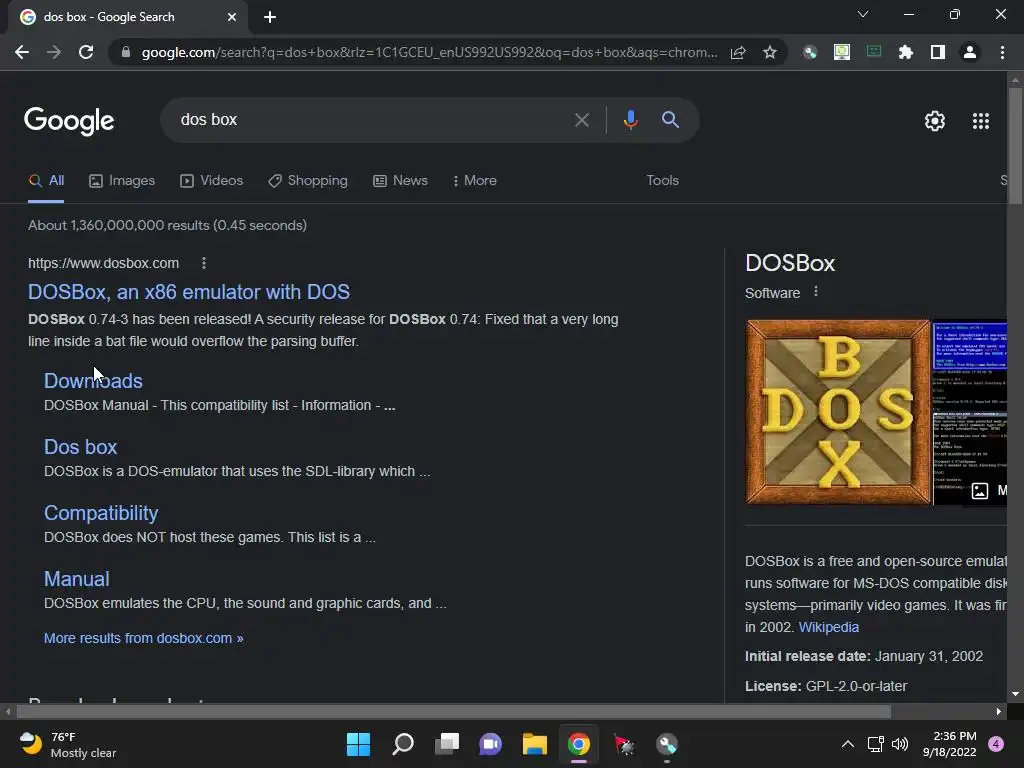Open the Extensions puzzle-piece menu

point(906,52)
